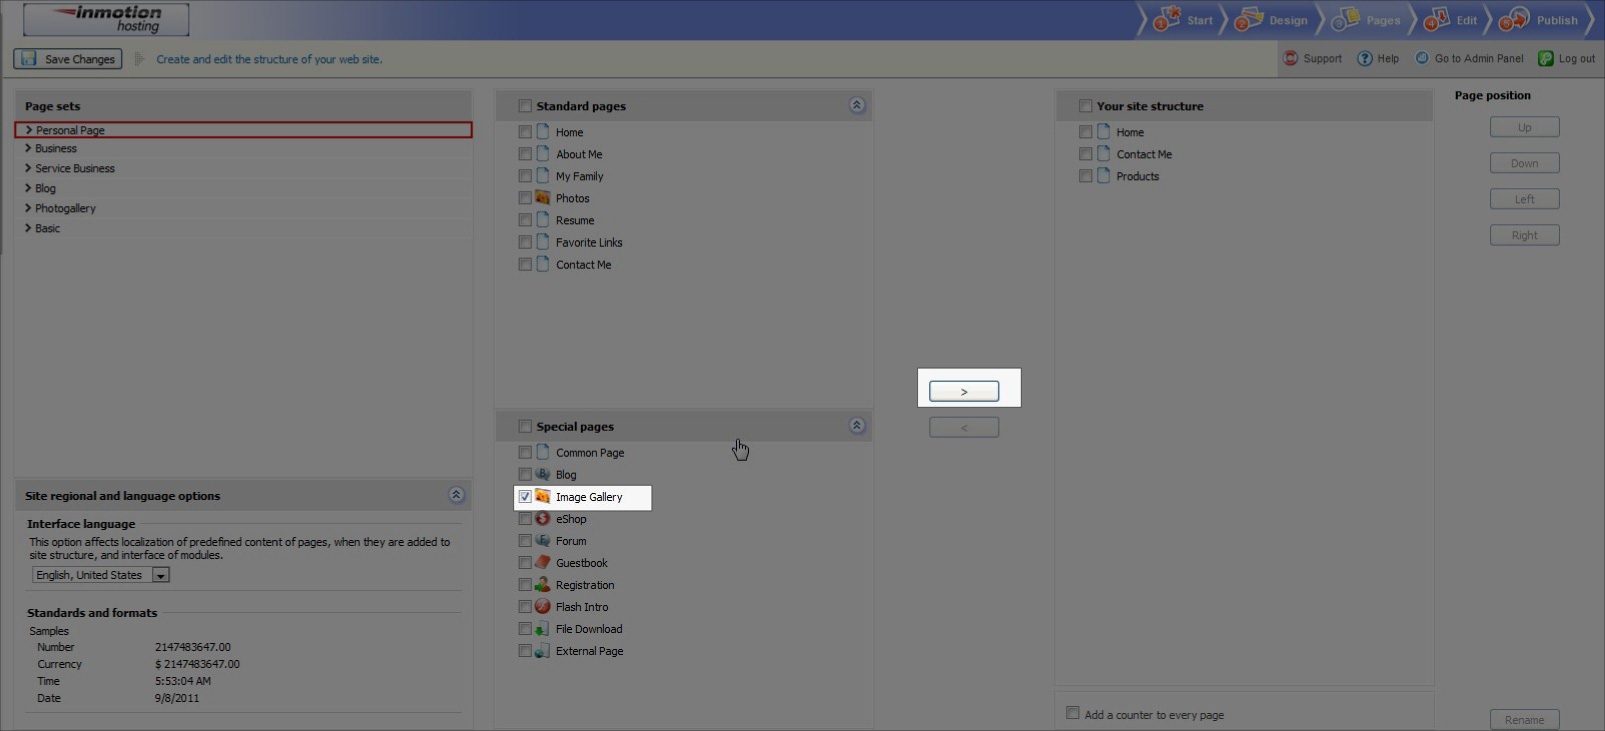Click the Save Changes disk icon
The height and width of the screenshot is (731, 1605).
pyautogui.click(x=29, y=59)
